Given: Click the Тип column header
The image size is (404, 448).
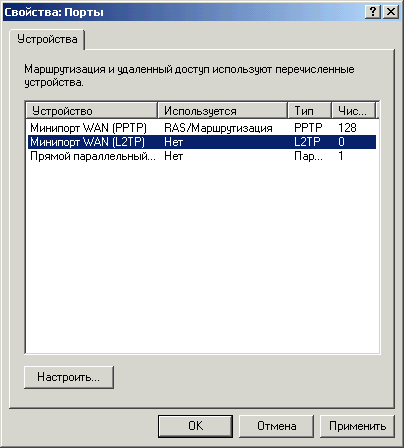Looking at the screenshot, I should click(x=309, y=111).
